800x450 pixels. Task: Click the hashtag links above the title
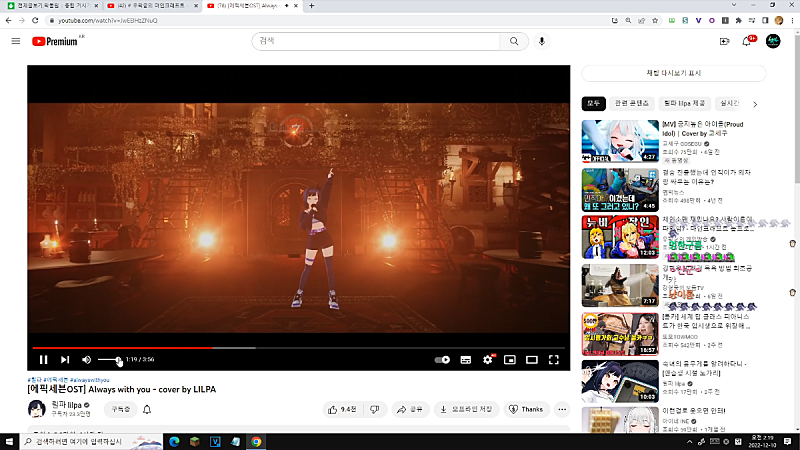(68, 380)
